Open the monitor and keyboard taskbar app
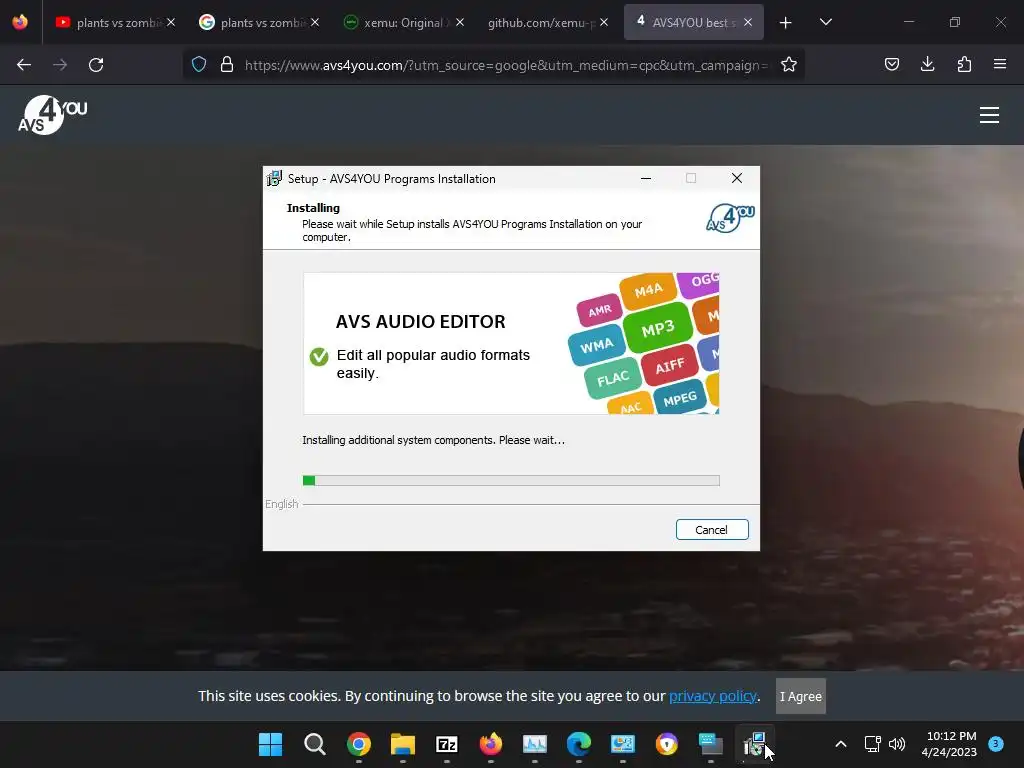 pyautogui.click(x=711, y=744)
